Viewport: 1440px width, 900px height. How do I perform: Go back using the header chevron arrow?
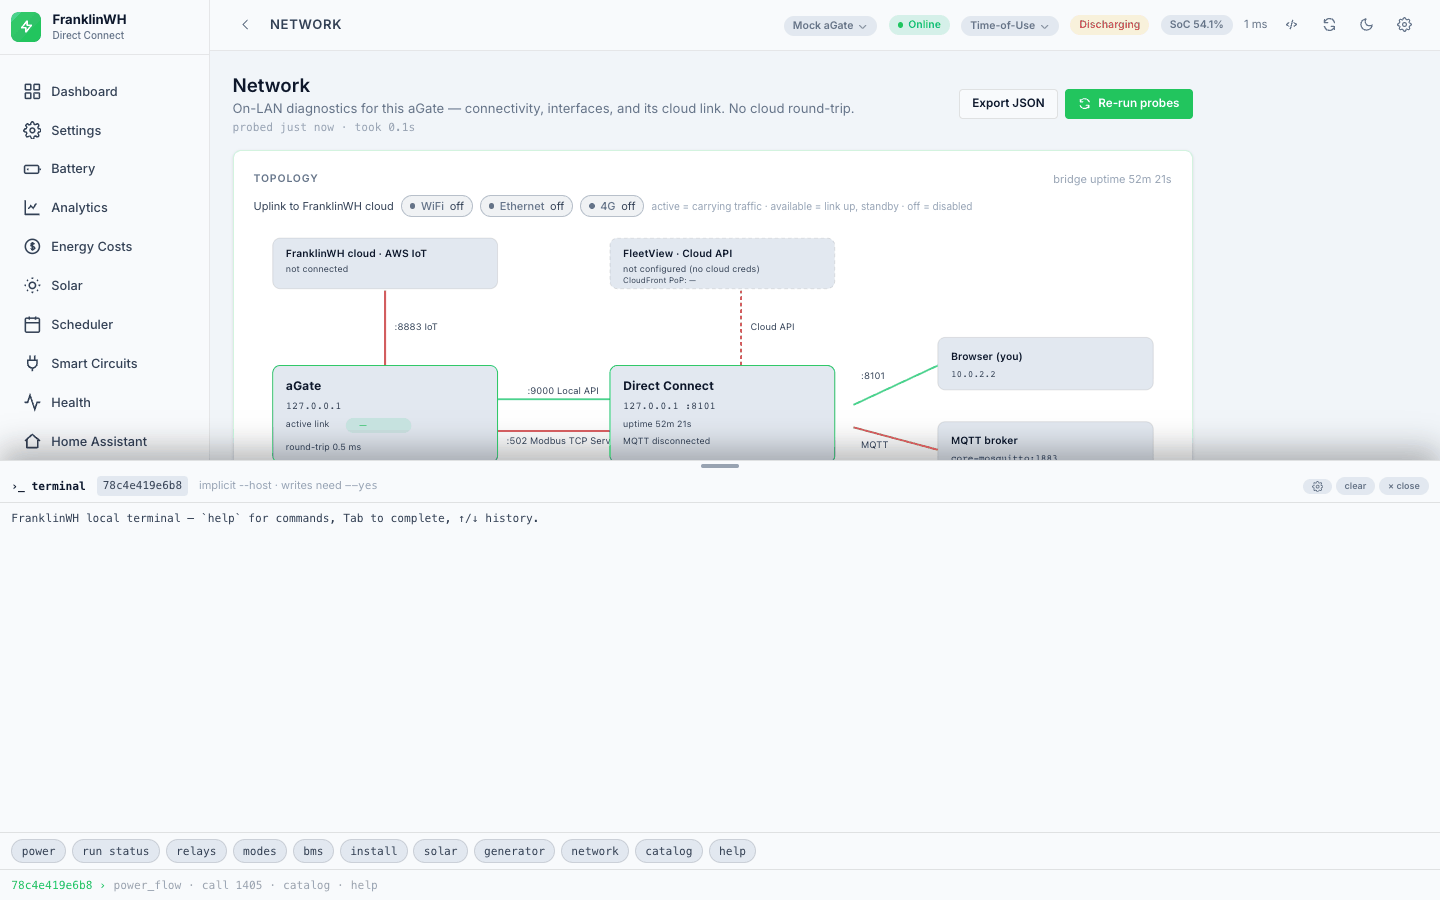245,25
